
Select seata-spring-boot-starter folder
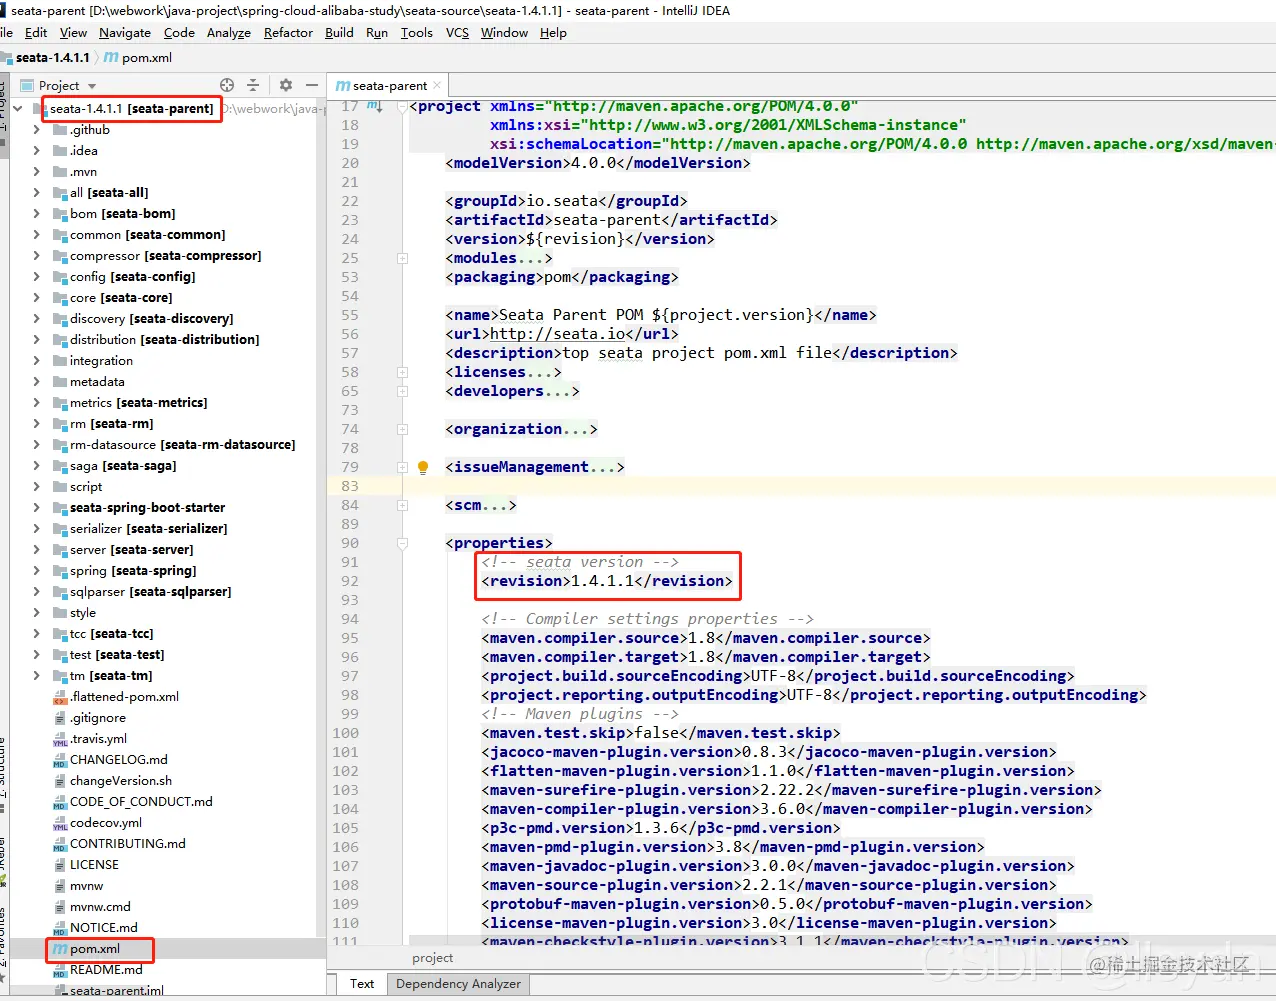point(147,508)
